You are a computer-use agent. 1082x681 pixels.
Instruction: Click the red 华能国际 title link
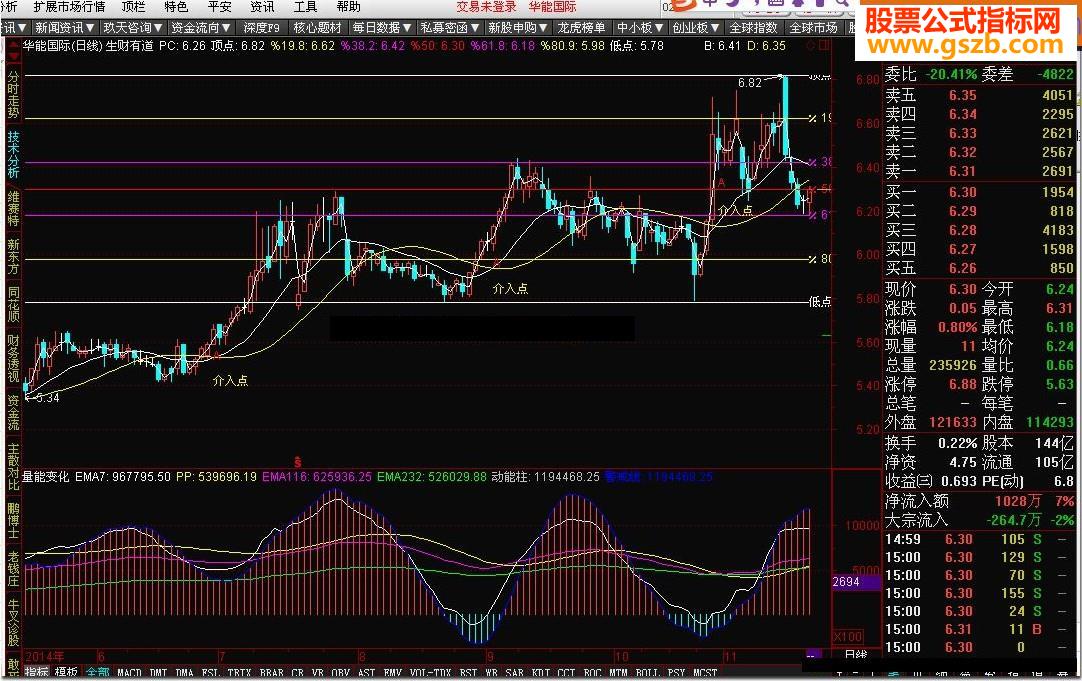(x=552, y=7)
